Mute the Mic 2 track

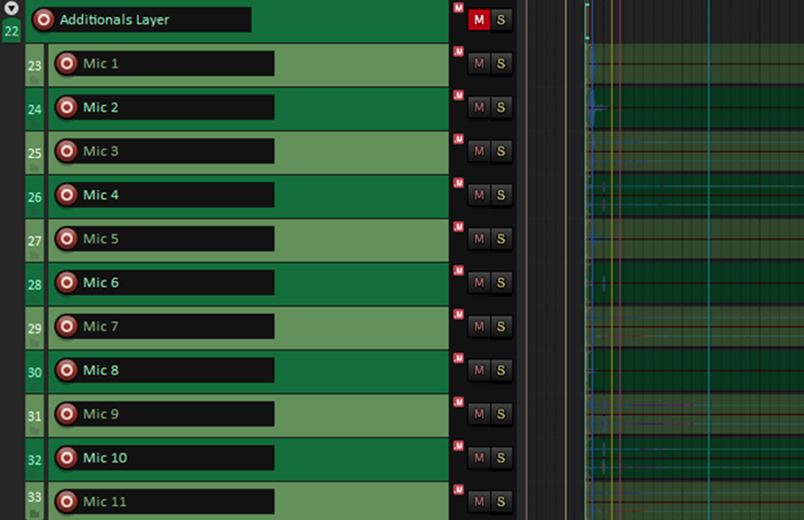[479, 107]
